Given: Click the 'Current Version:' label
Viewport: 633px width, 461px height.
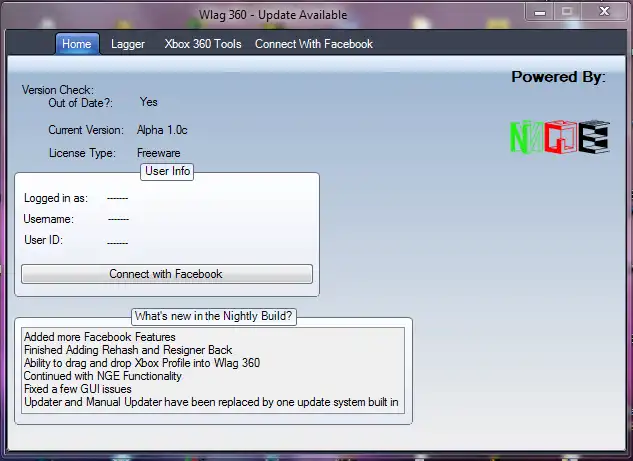Looking at the screenshot, I should click(x=86, y=130).
